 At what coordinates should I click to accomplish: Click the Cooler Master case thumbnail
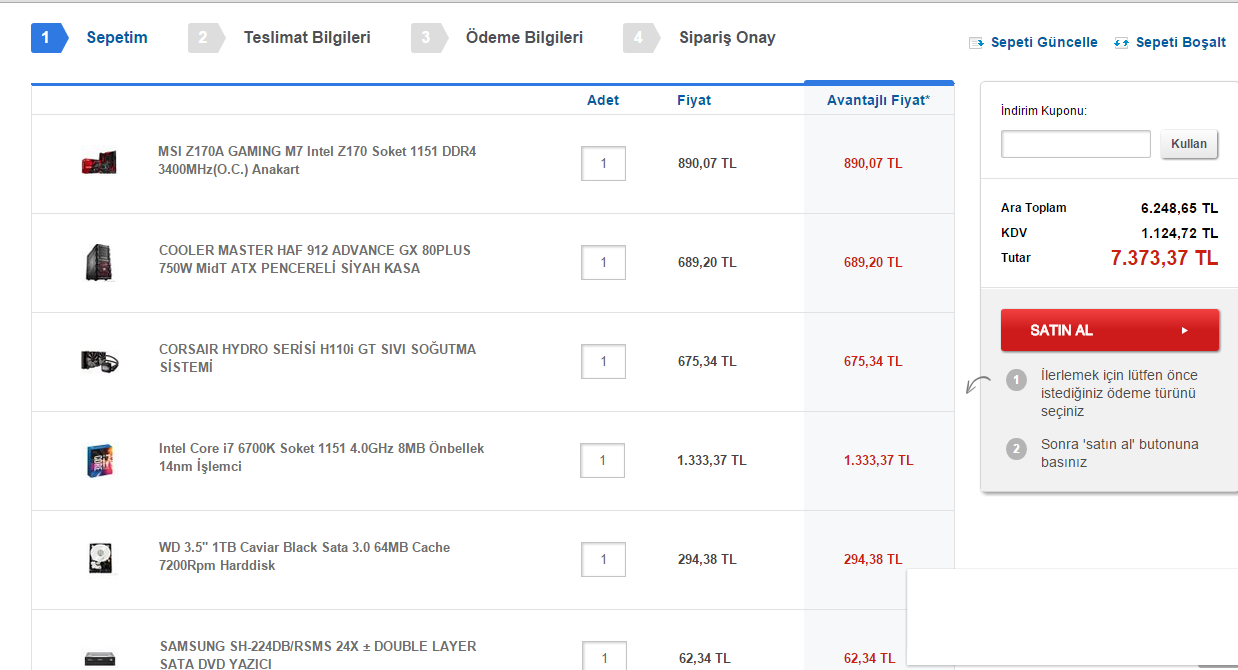[x=100, y=262]
